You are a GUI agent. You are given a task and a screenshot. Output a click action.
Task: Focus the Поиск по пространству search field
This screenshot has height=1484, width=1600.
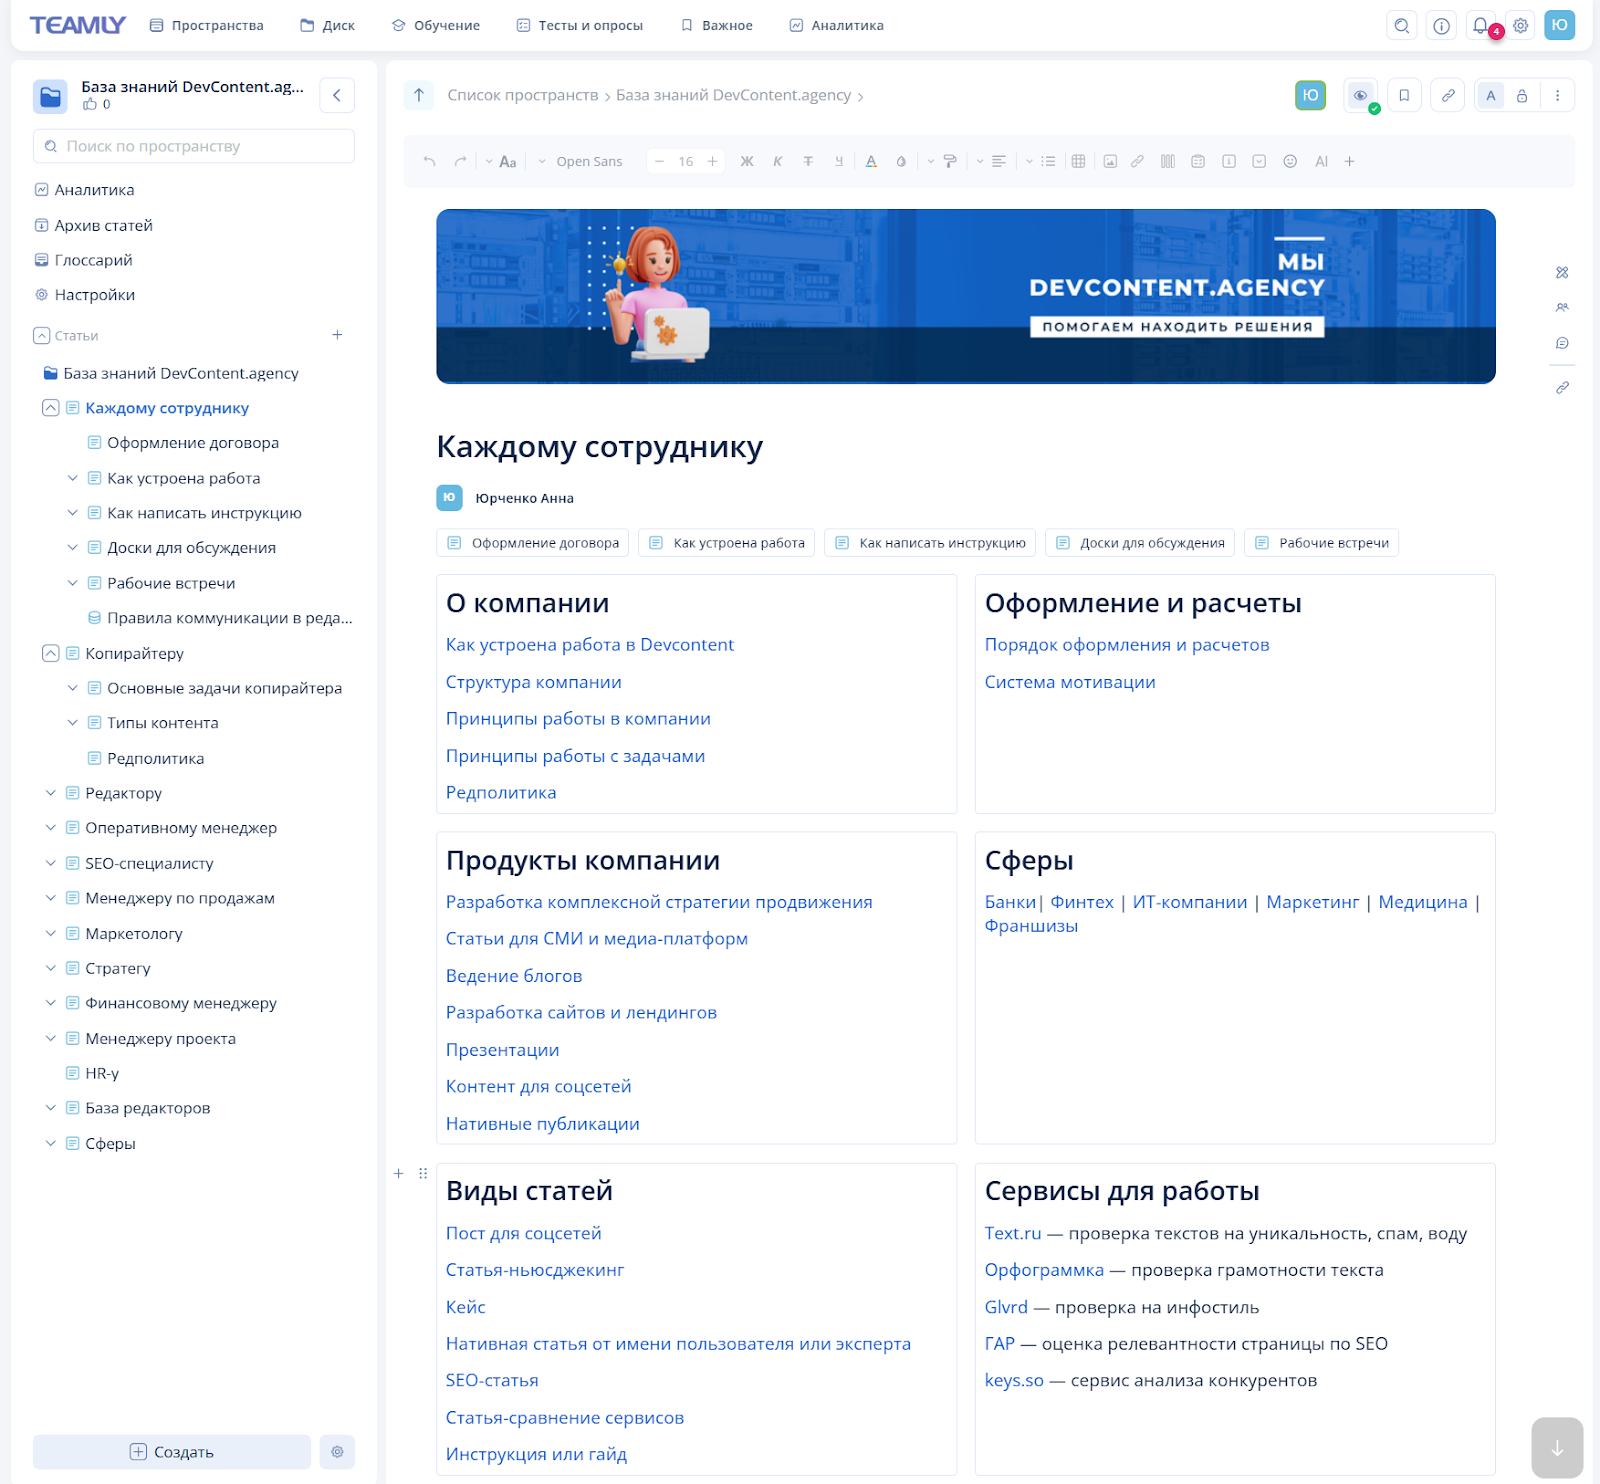[194, 146]
